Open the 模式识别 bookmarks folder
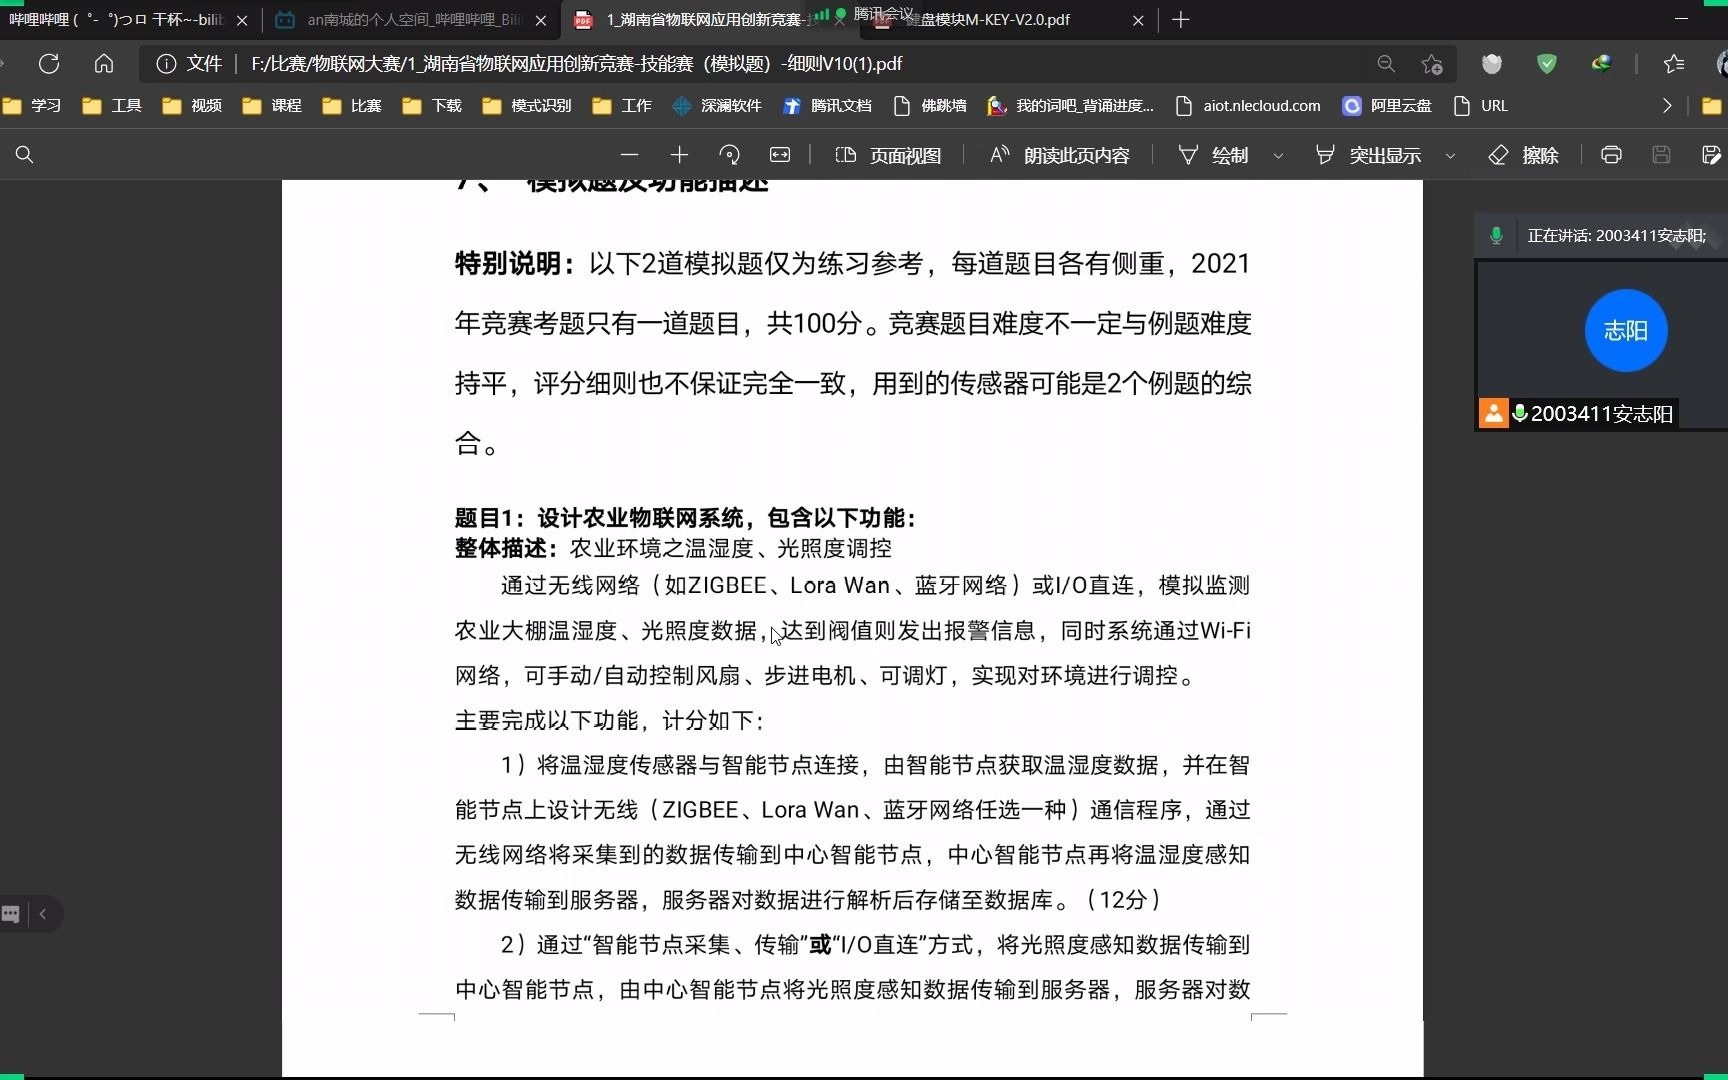The image size is (1728, 1080). pyautogui.click(x=527, y=106)
